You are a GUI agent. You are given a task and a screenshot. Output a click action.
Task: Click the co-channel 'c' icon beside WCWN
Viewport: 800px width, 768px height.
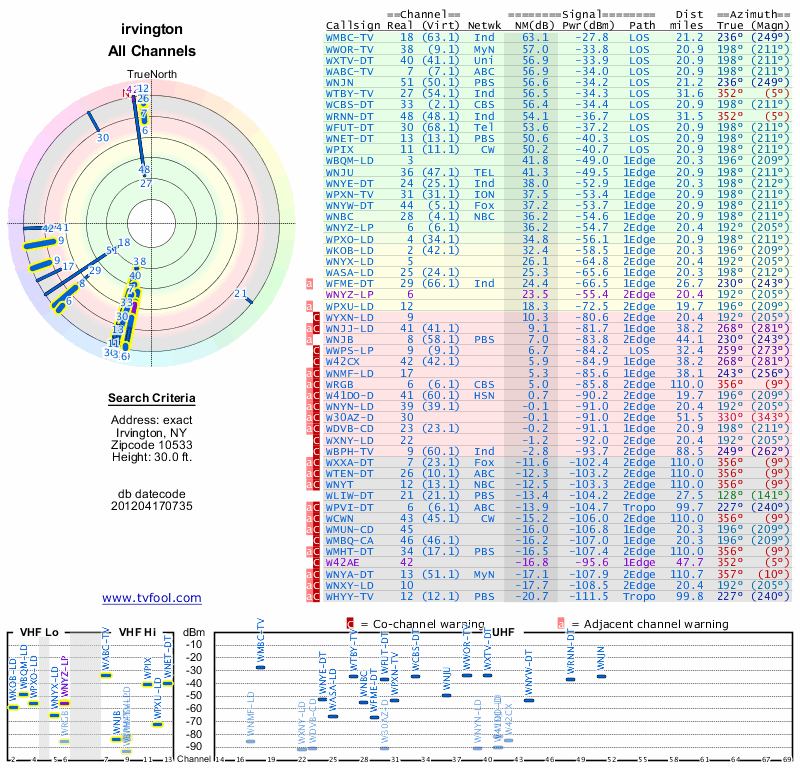[316, 518]
